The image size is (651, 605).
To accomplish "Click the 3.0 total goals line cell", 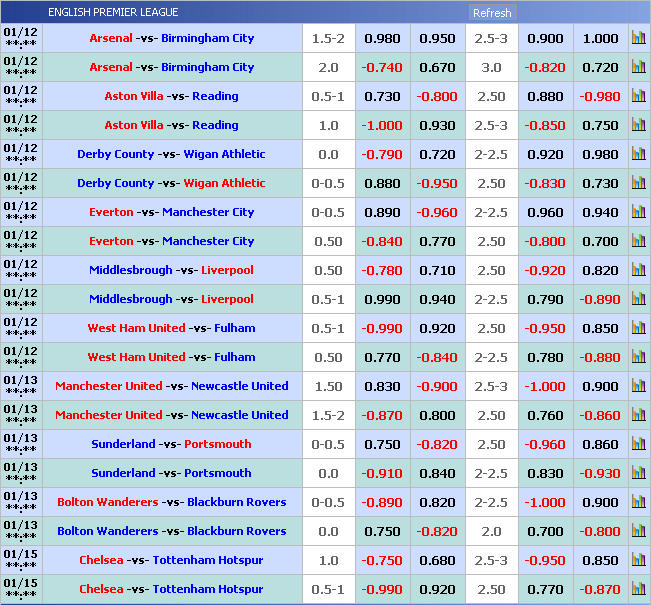I will click(x=491, y=67).
